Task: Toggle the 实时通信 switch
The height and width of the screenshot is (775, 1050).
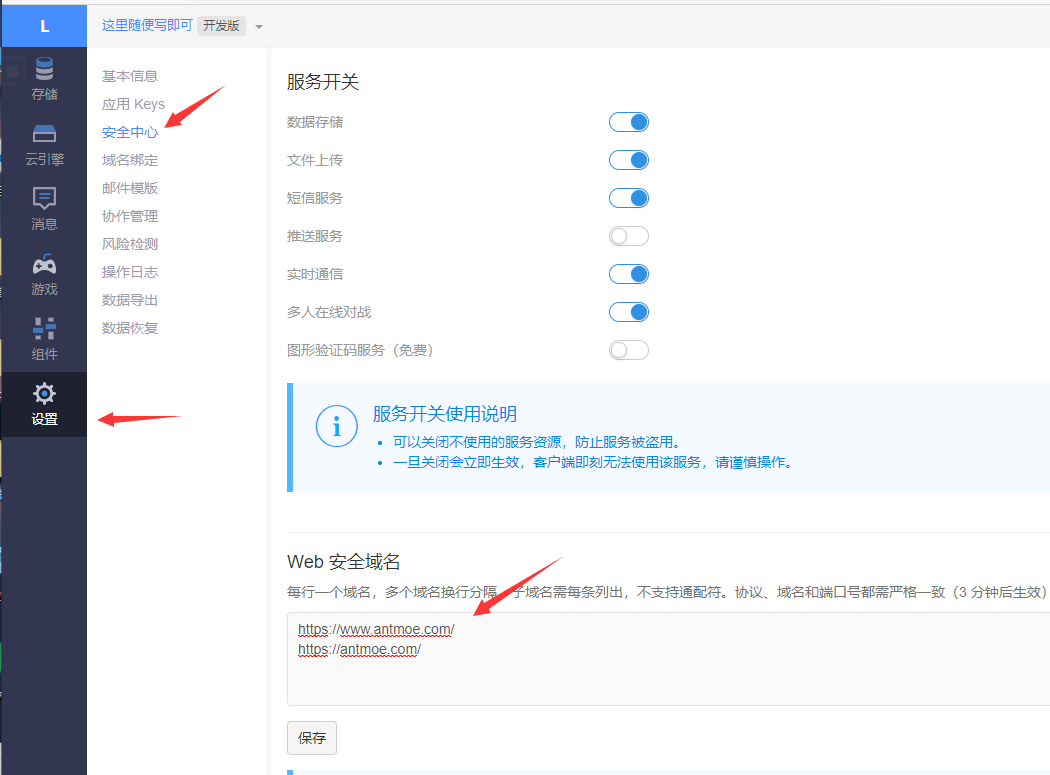Action: coord(629,274)
